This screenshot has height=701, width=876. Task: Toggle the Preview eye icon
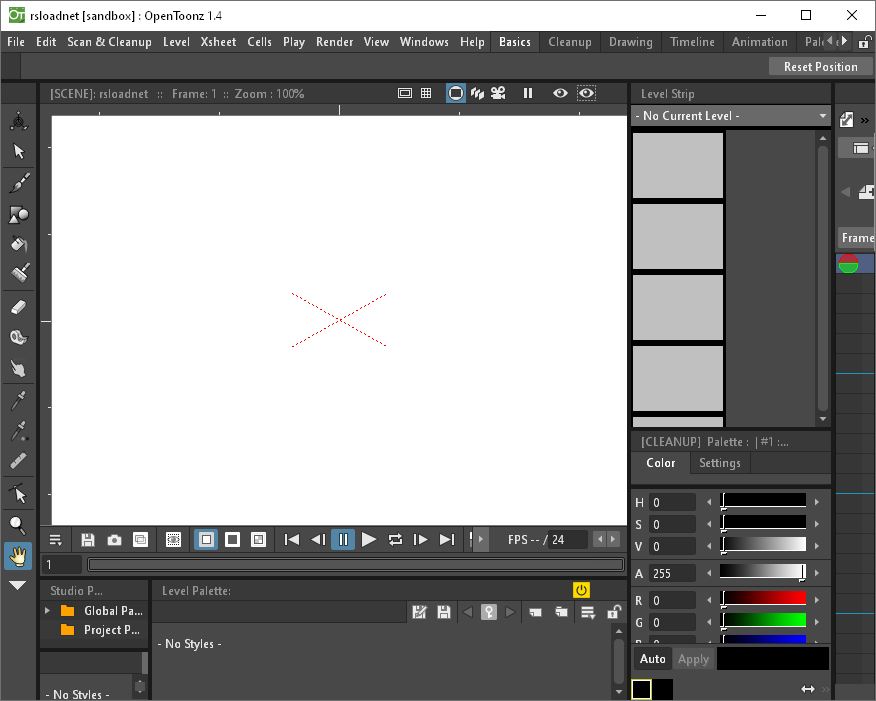tap(560, 93)
